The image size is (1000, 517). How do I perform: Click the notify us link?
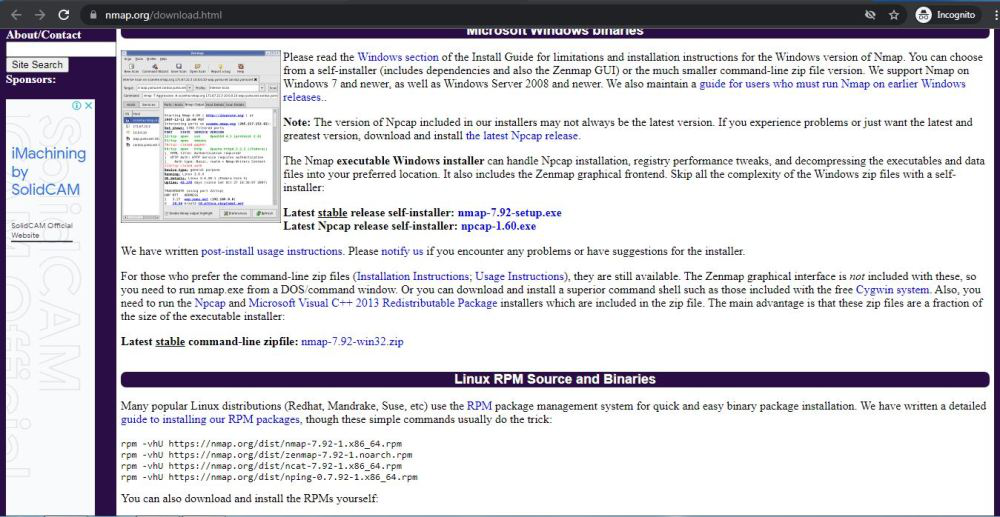click(x=402, y=251)
